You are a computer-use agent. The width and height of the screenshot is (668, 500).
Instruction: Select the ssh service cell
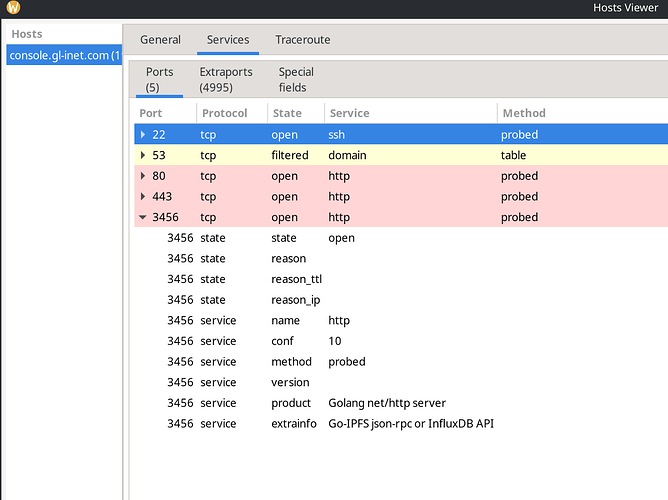click(337, 135)
